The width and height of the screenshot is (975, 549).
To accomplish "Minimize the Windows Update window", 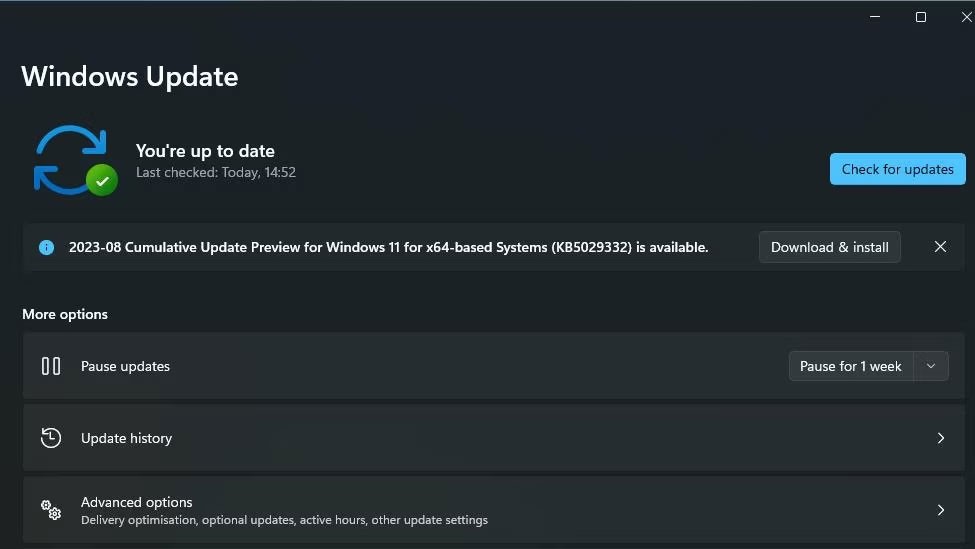I will (x=875, y=17).
